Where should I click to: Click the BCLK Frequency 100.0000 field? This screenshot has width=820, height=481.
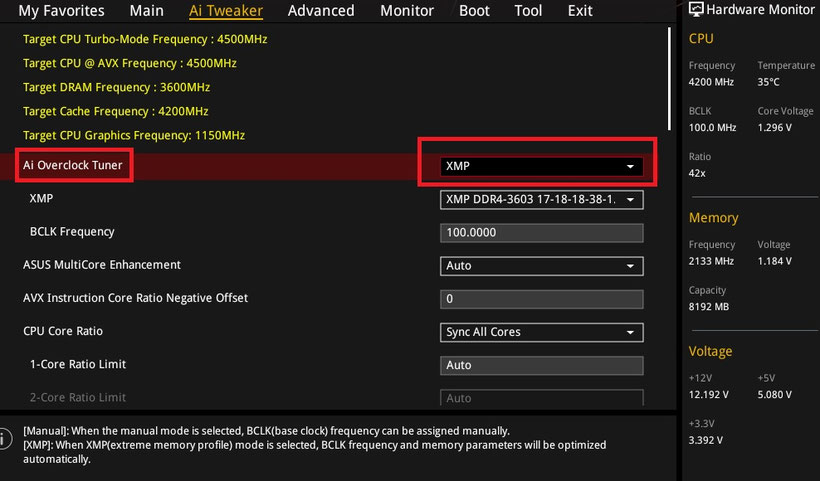tap(541, 233)
